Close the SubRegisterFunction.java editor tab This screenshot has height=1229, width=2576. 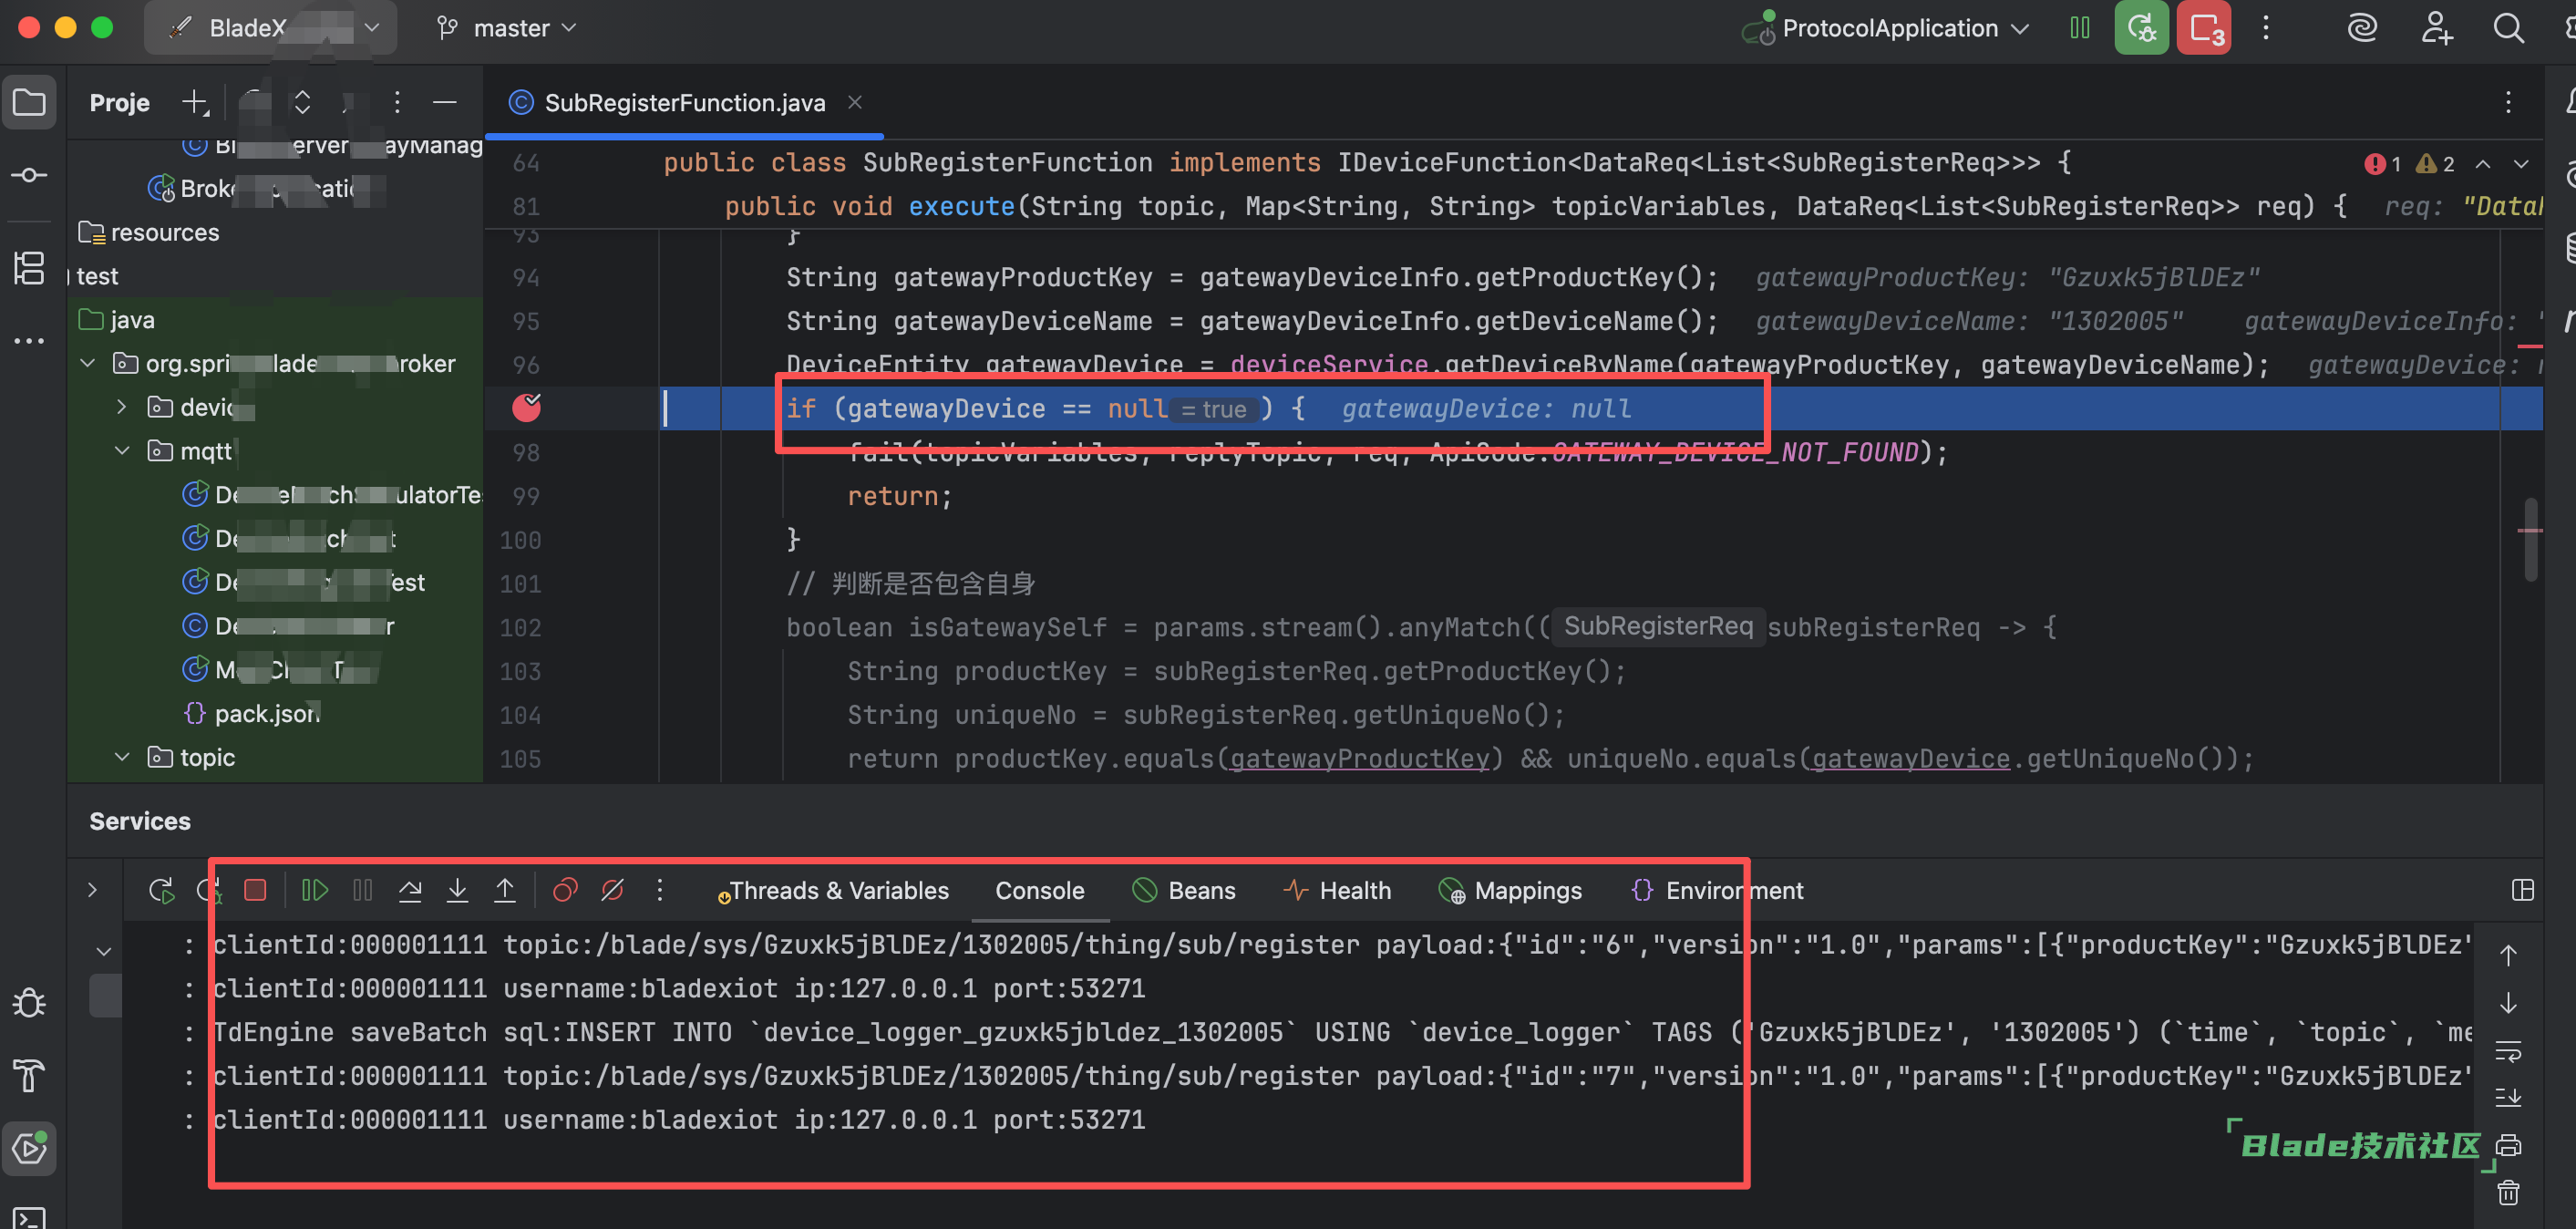pos(855,102)
